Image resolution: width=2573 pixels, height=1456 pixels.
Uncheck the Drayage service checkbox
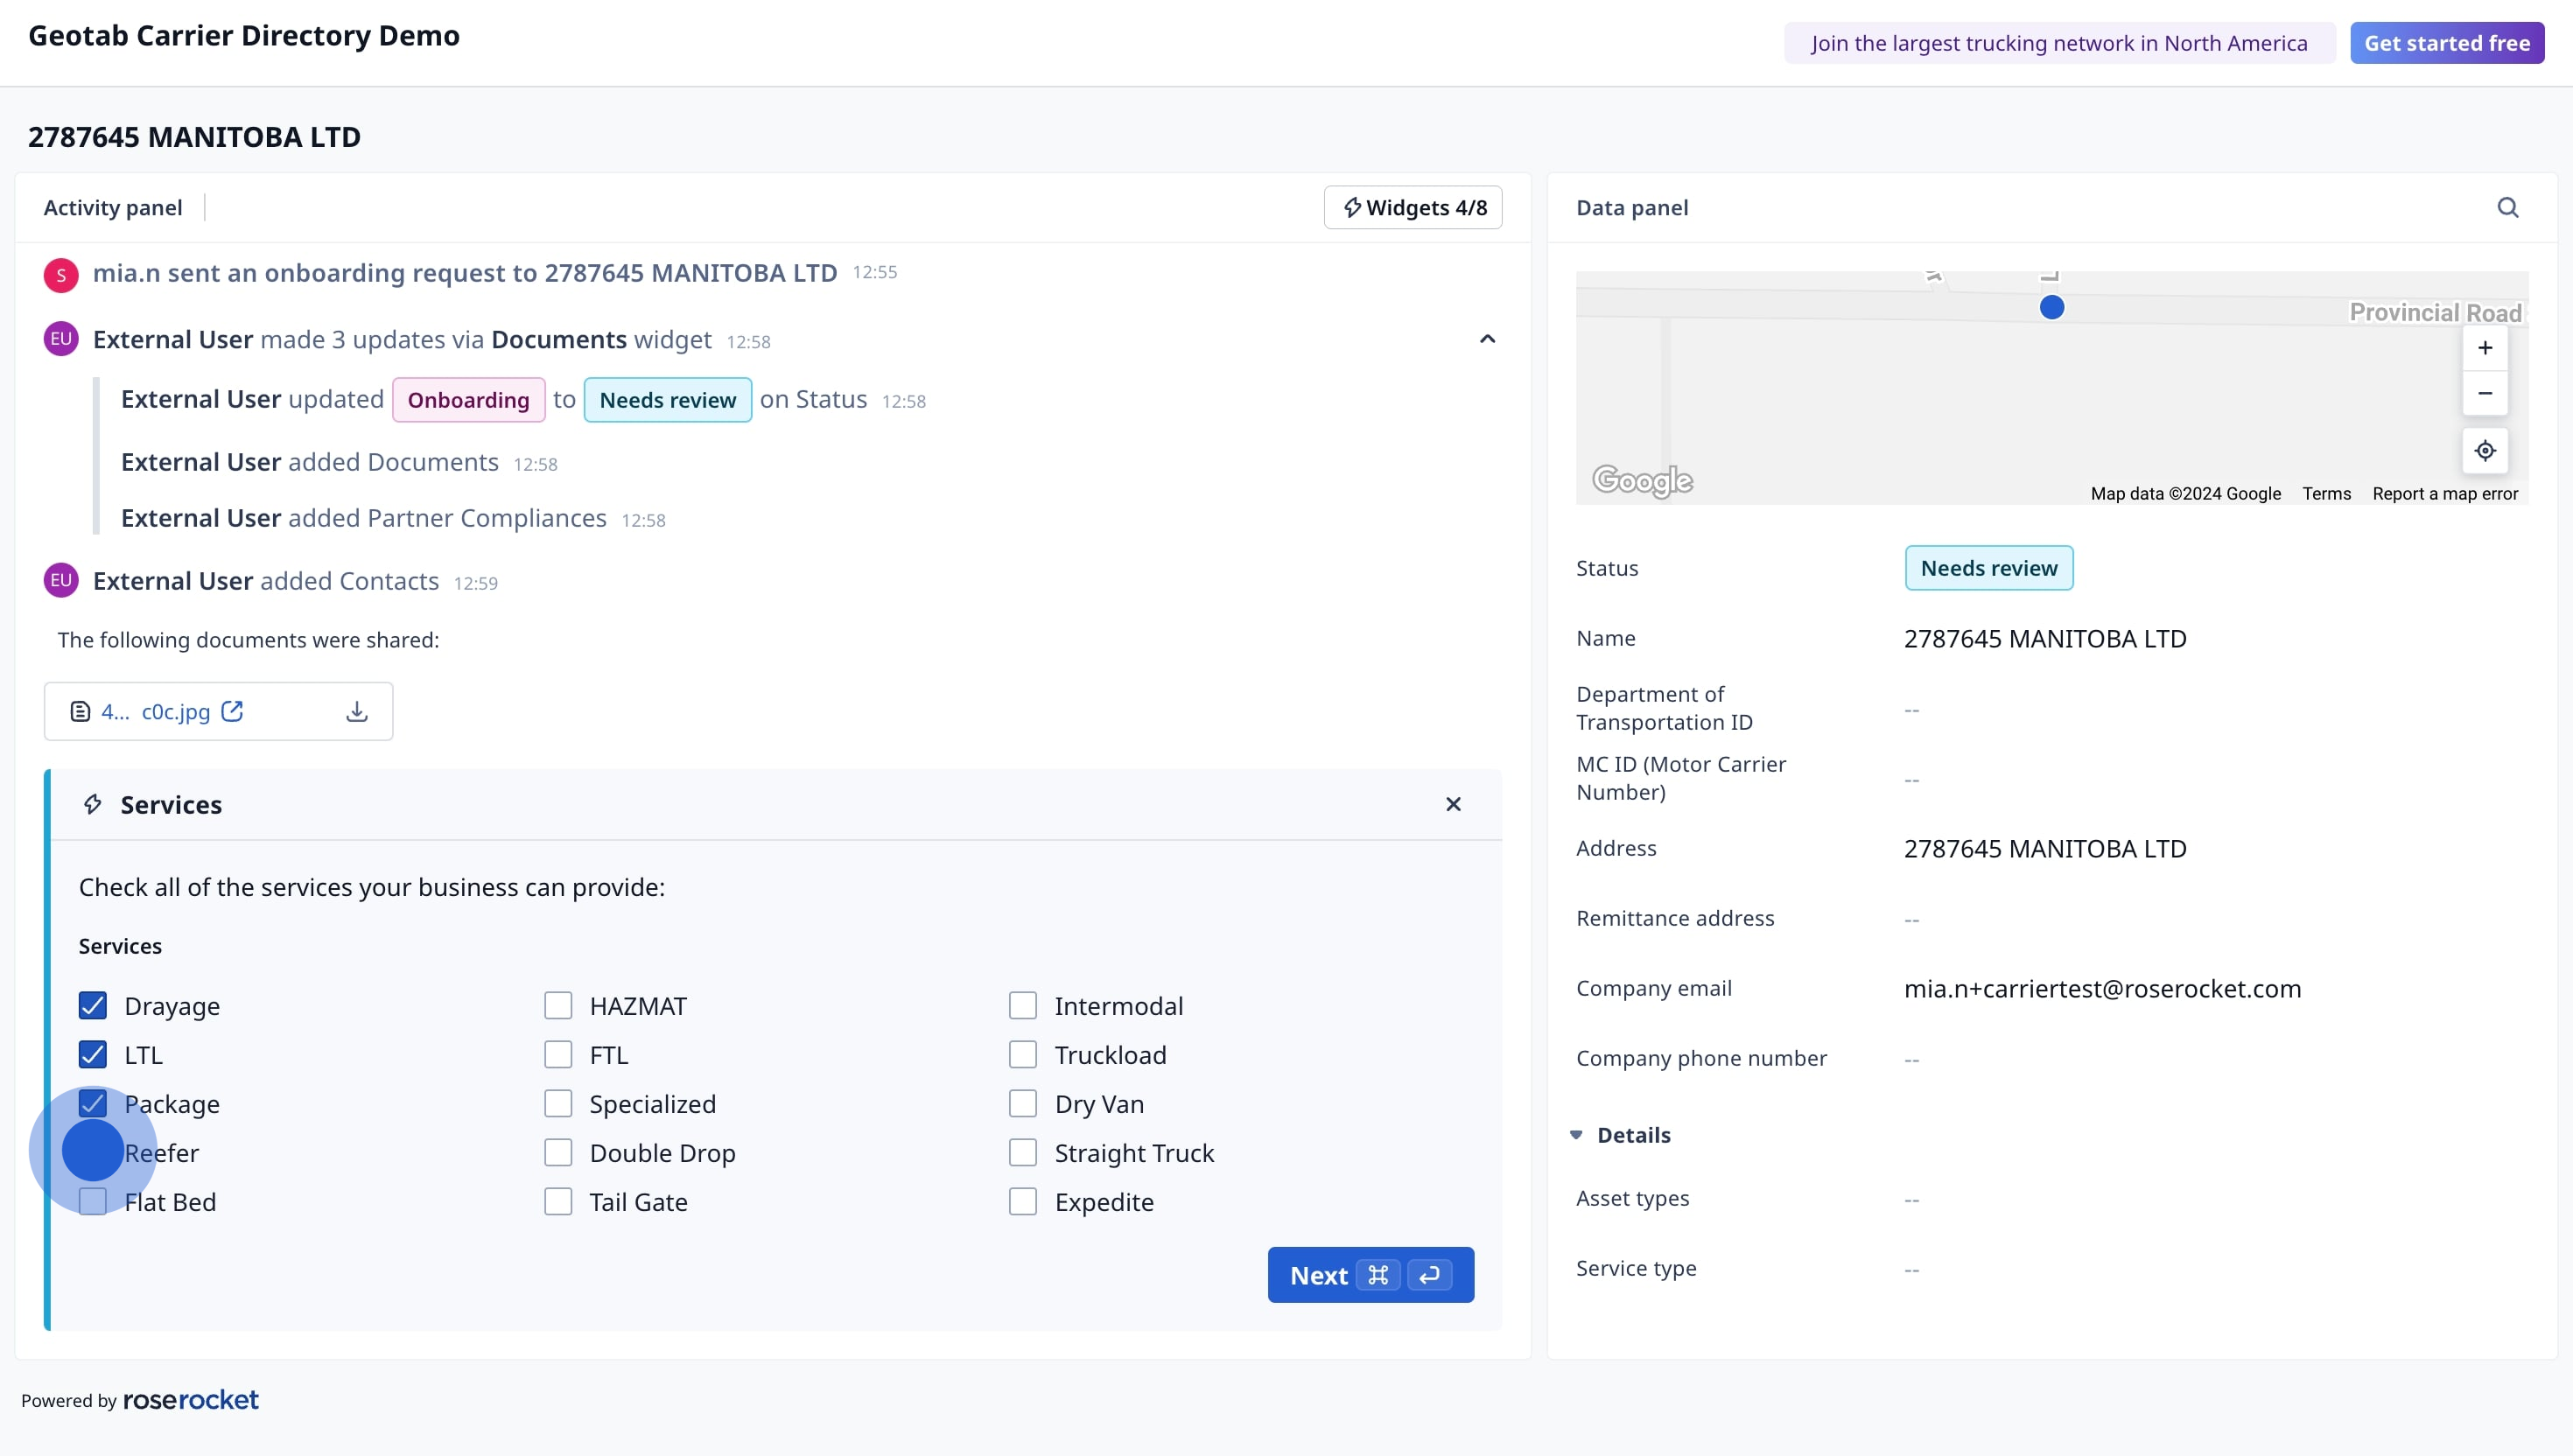coord(93,1005)
